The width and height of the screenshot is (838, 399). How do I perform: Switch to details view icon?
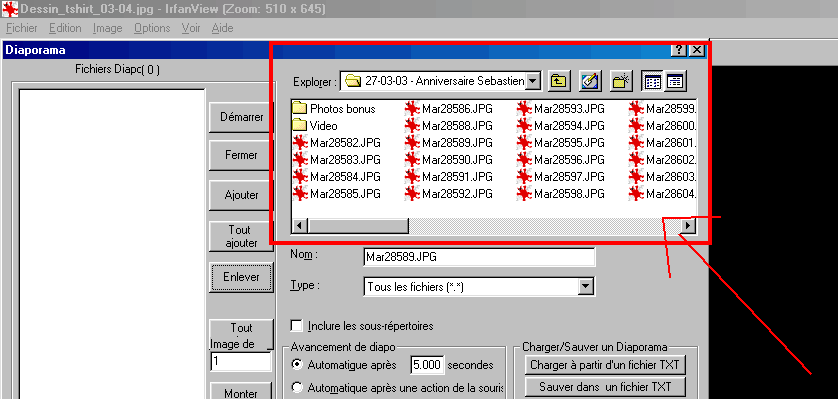coord(676,81)
